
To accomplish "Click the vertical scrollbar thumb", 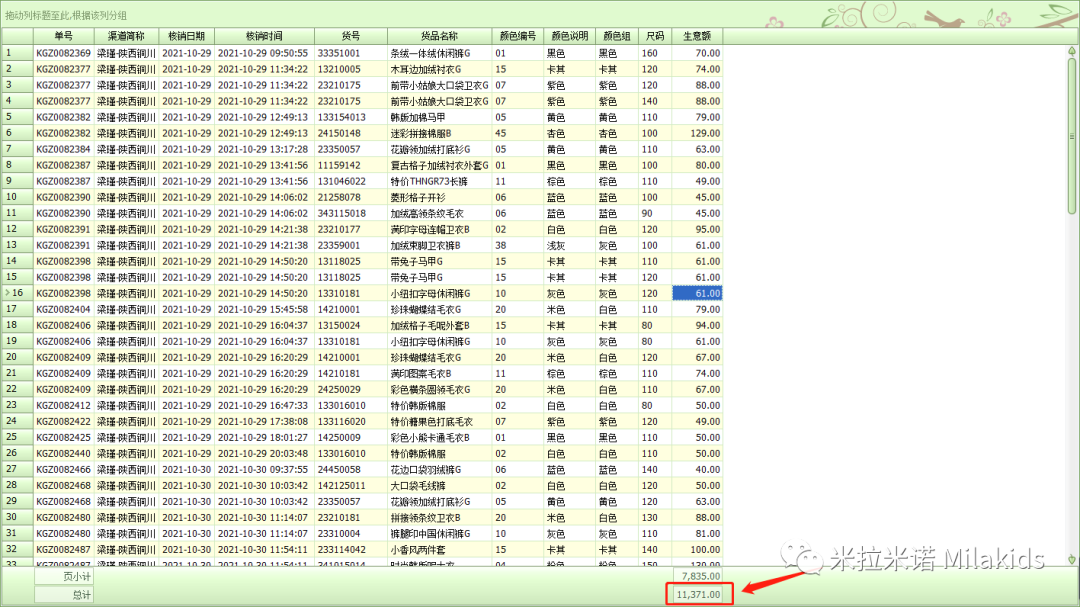I will [1072, 136].
